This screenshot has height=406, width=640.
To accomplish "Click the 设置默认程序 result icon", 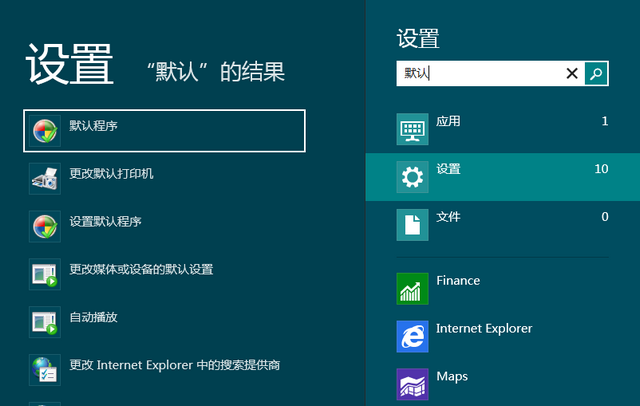I will tap(45, 226).
